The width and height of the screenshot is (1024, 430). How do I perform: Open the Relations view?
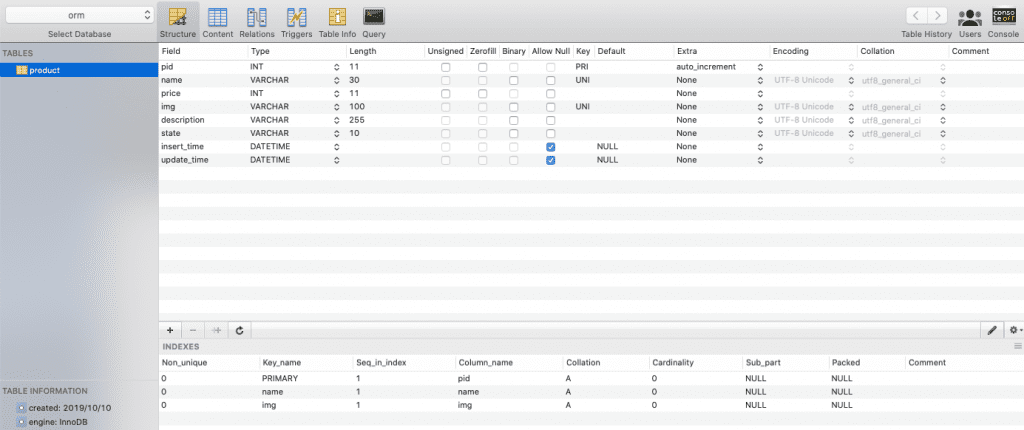[257, 22]
